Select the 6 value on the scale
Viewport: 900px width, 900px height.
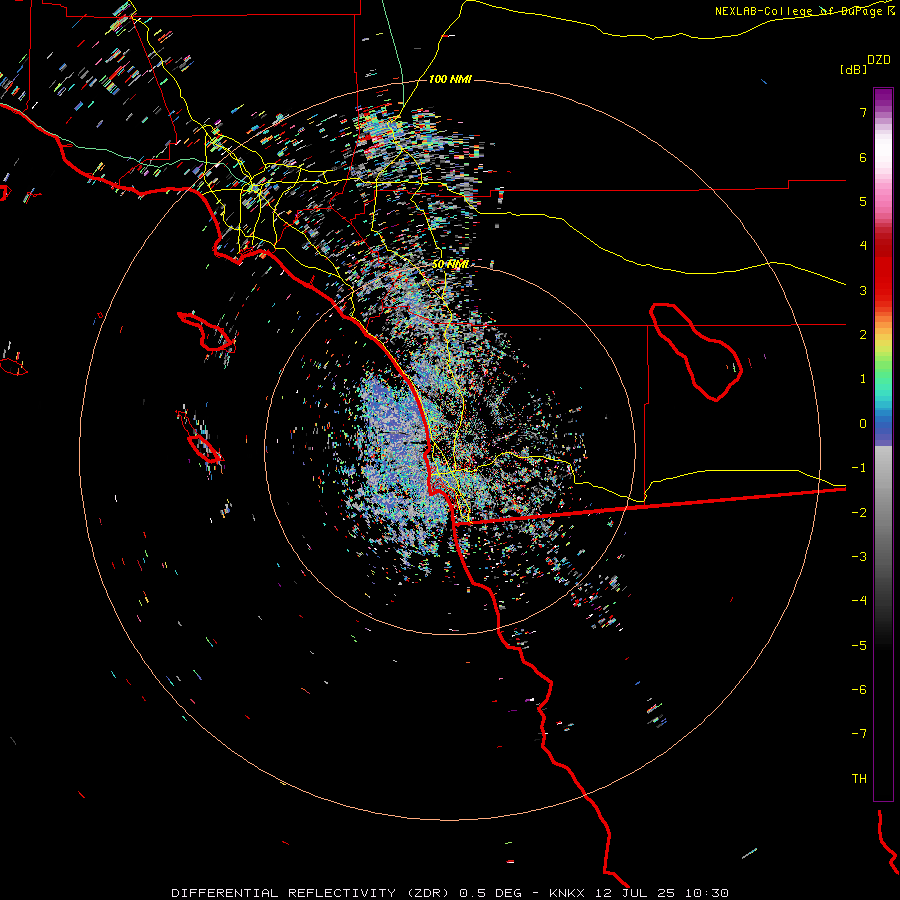pos(863,157)
